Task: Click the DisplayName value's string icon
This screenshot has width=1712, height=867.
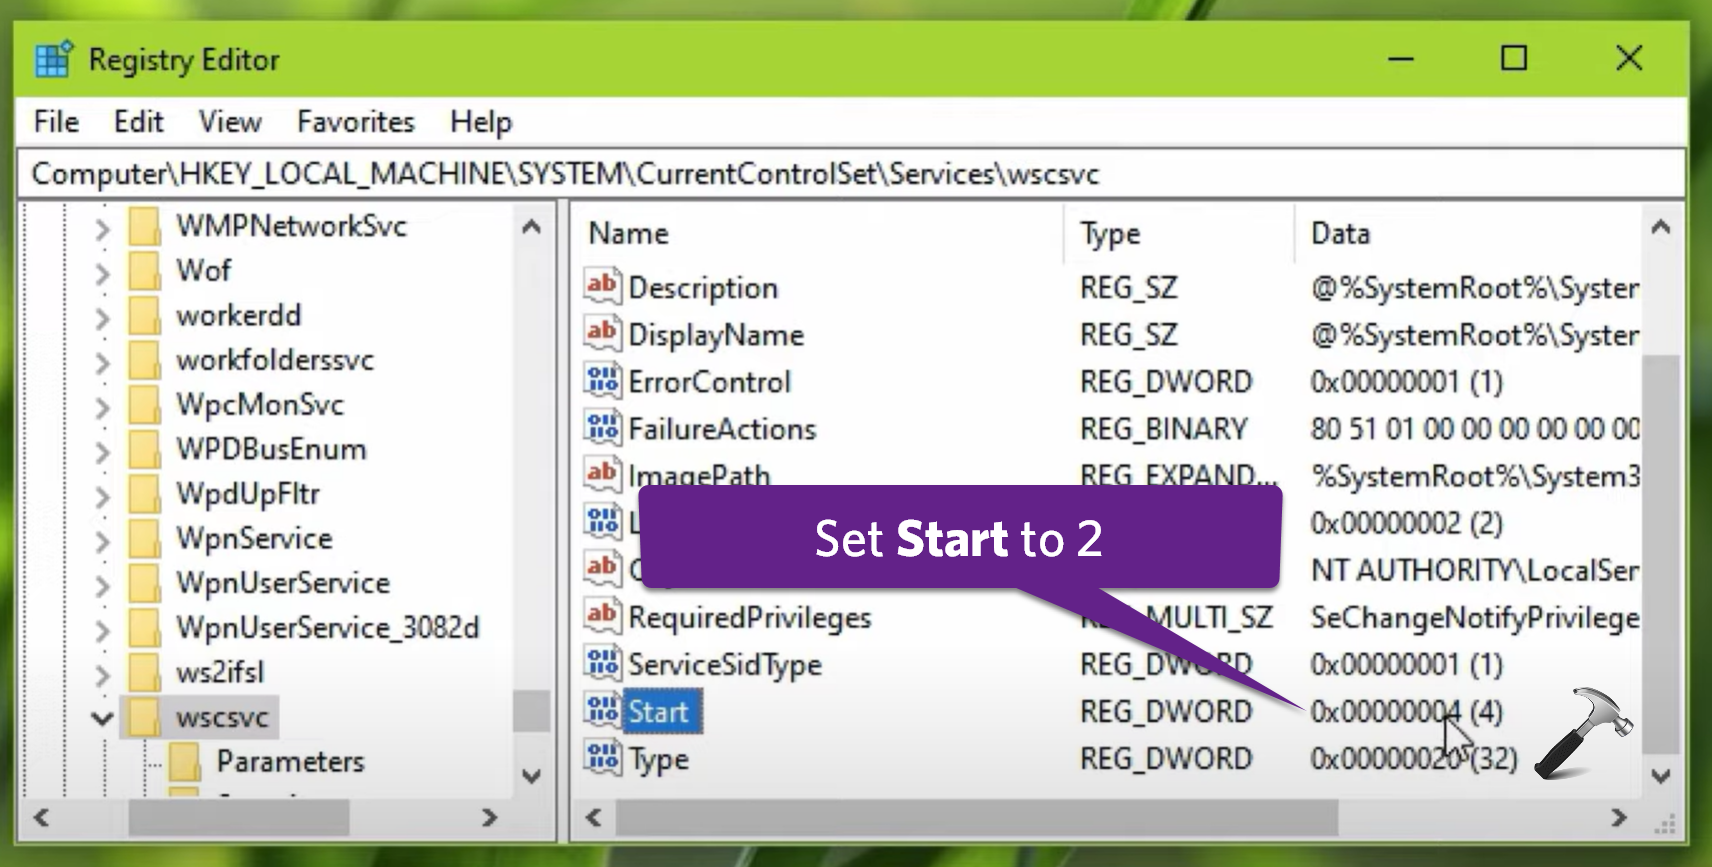Action: (x=602, y=333)
